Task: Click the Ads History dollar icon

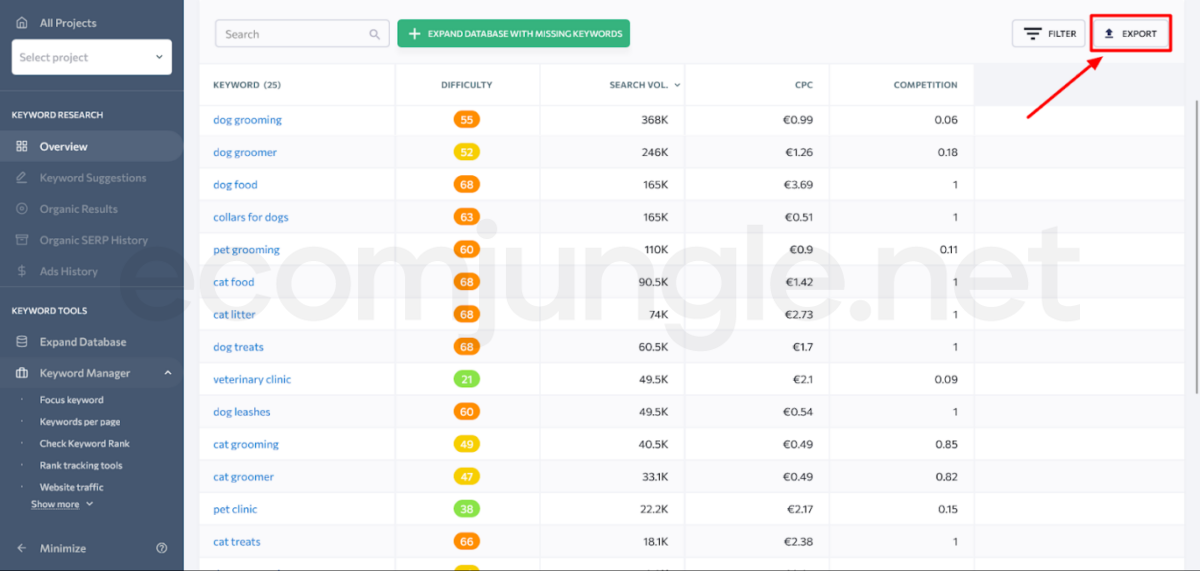Action: (22, 271)
